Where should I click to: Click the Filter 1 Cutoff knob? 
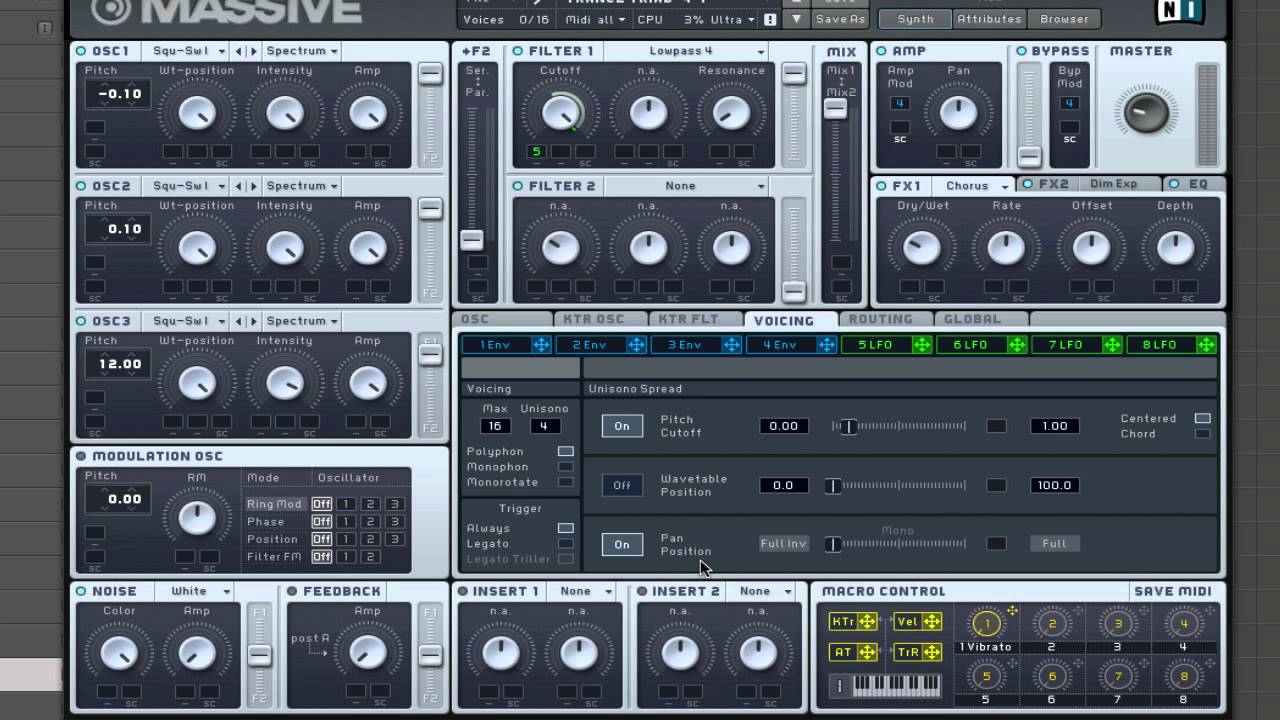click(561, 112)
